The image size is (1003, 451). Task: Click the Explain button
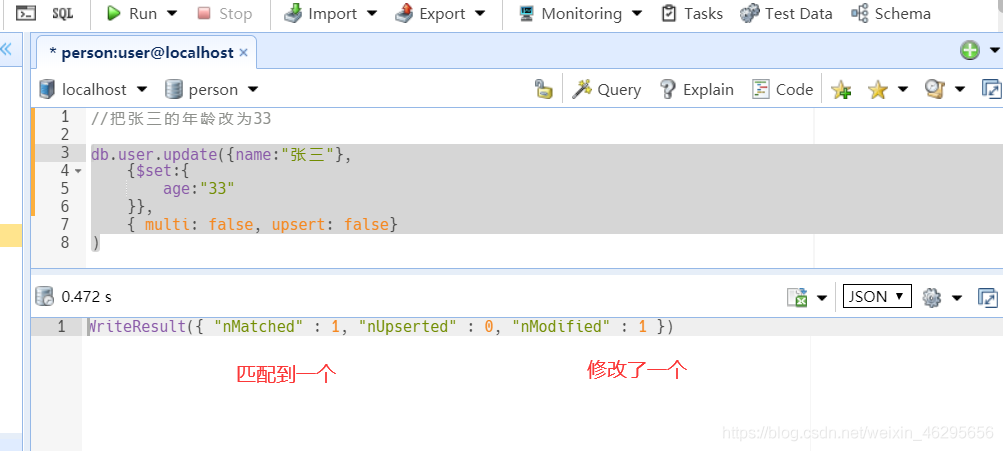click(x=696, y=90)
